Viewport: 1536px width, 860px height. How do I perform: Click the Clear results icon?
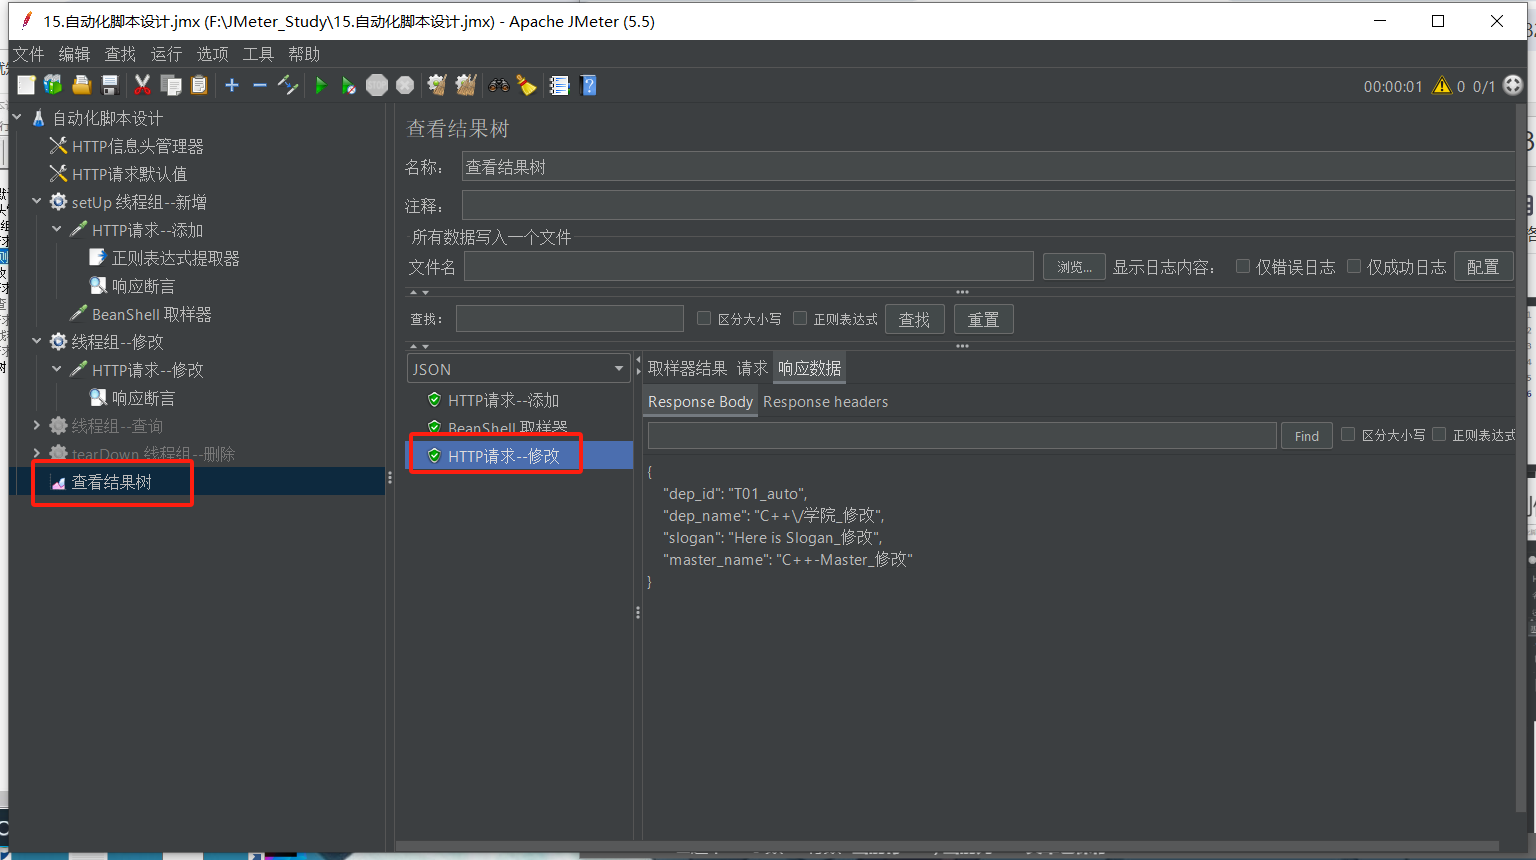pos(437,86)
